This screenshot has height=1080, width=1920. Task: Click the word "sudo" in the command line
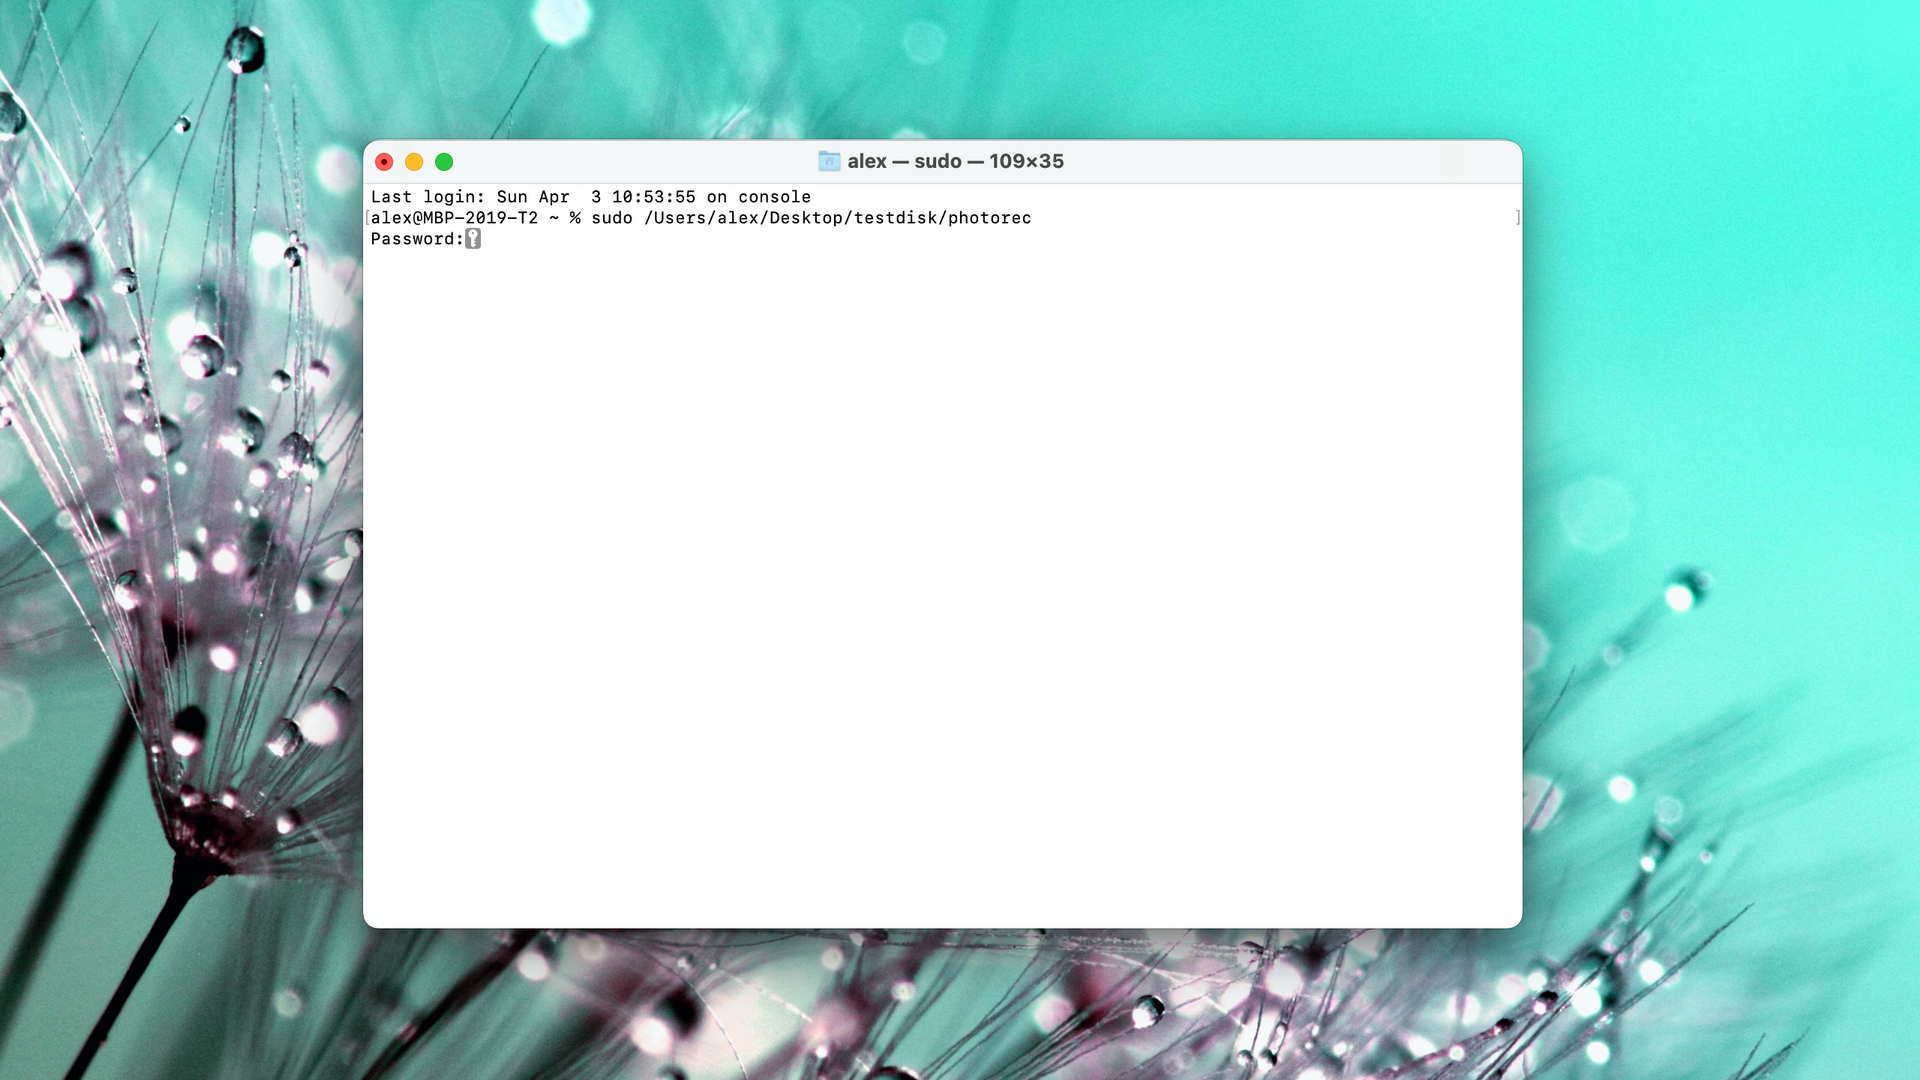(x=611, y=218)
